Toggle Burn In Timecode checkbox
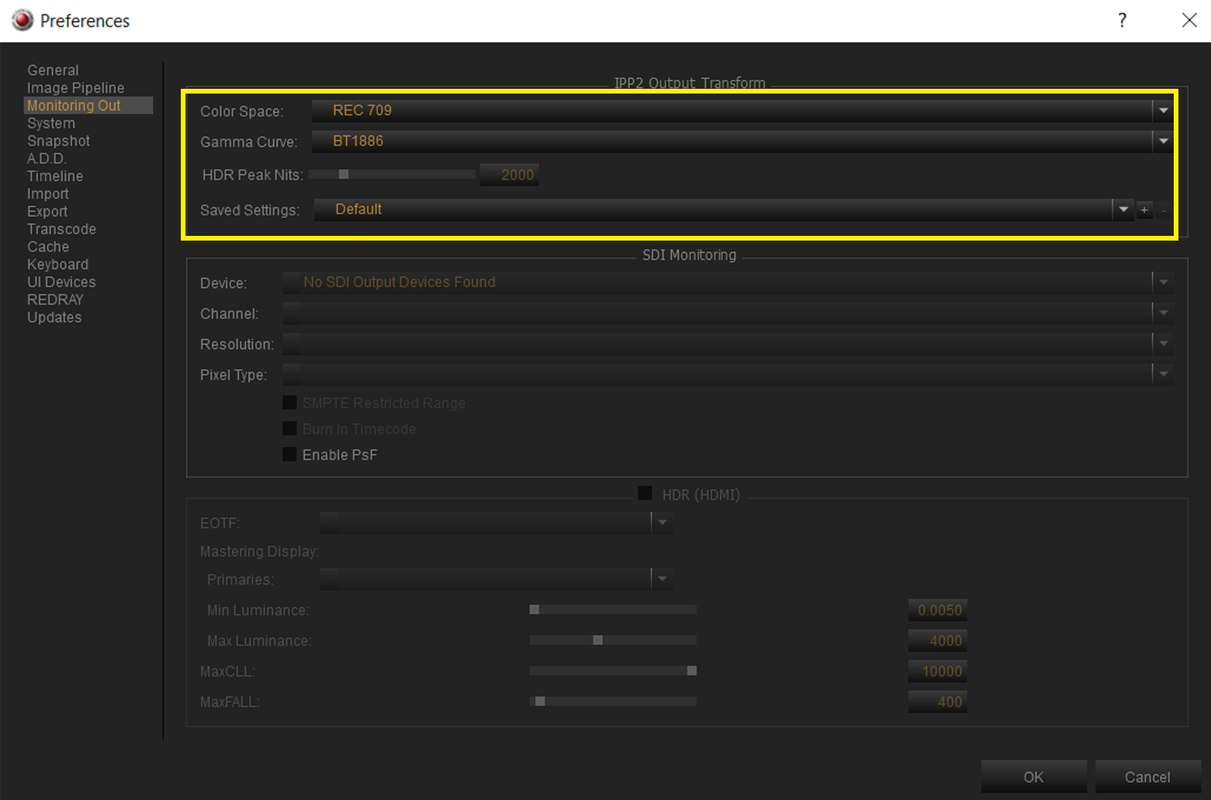This screenshot has width=1211, height=800. pyautogui.click(x=290, y=429)
